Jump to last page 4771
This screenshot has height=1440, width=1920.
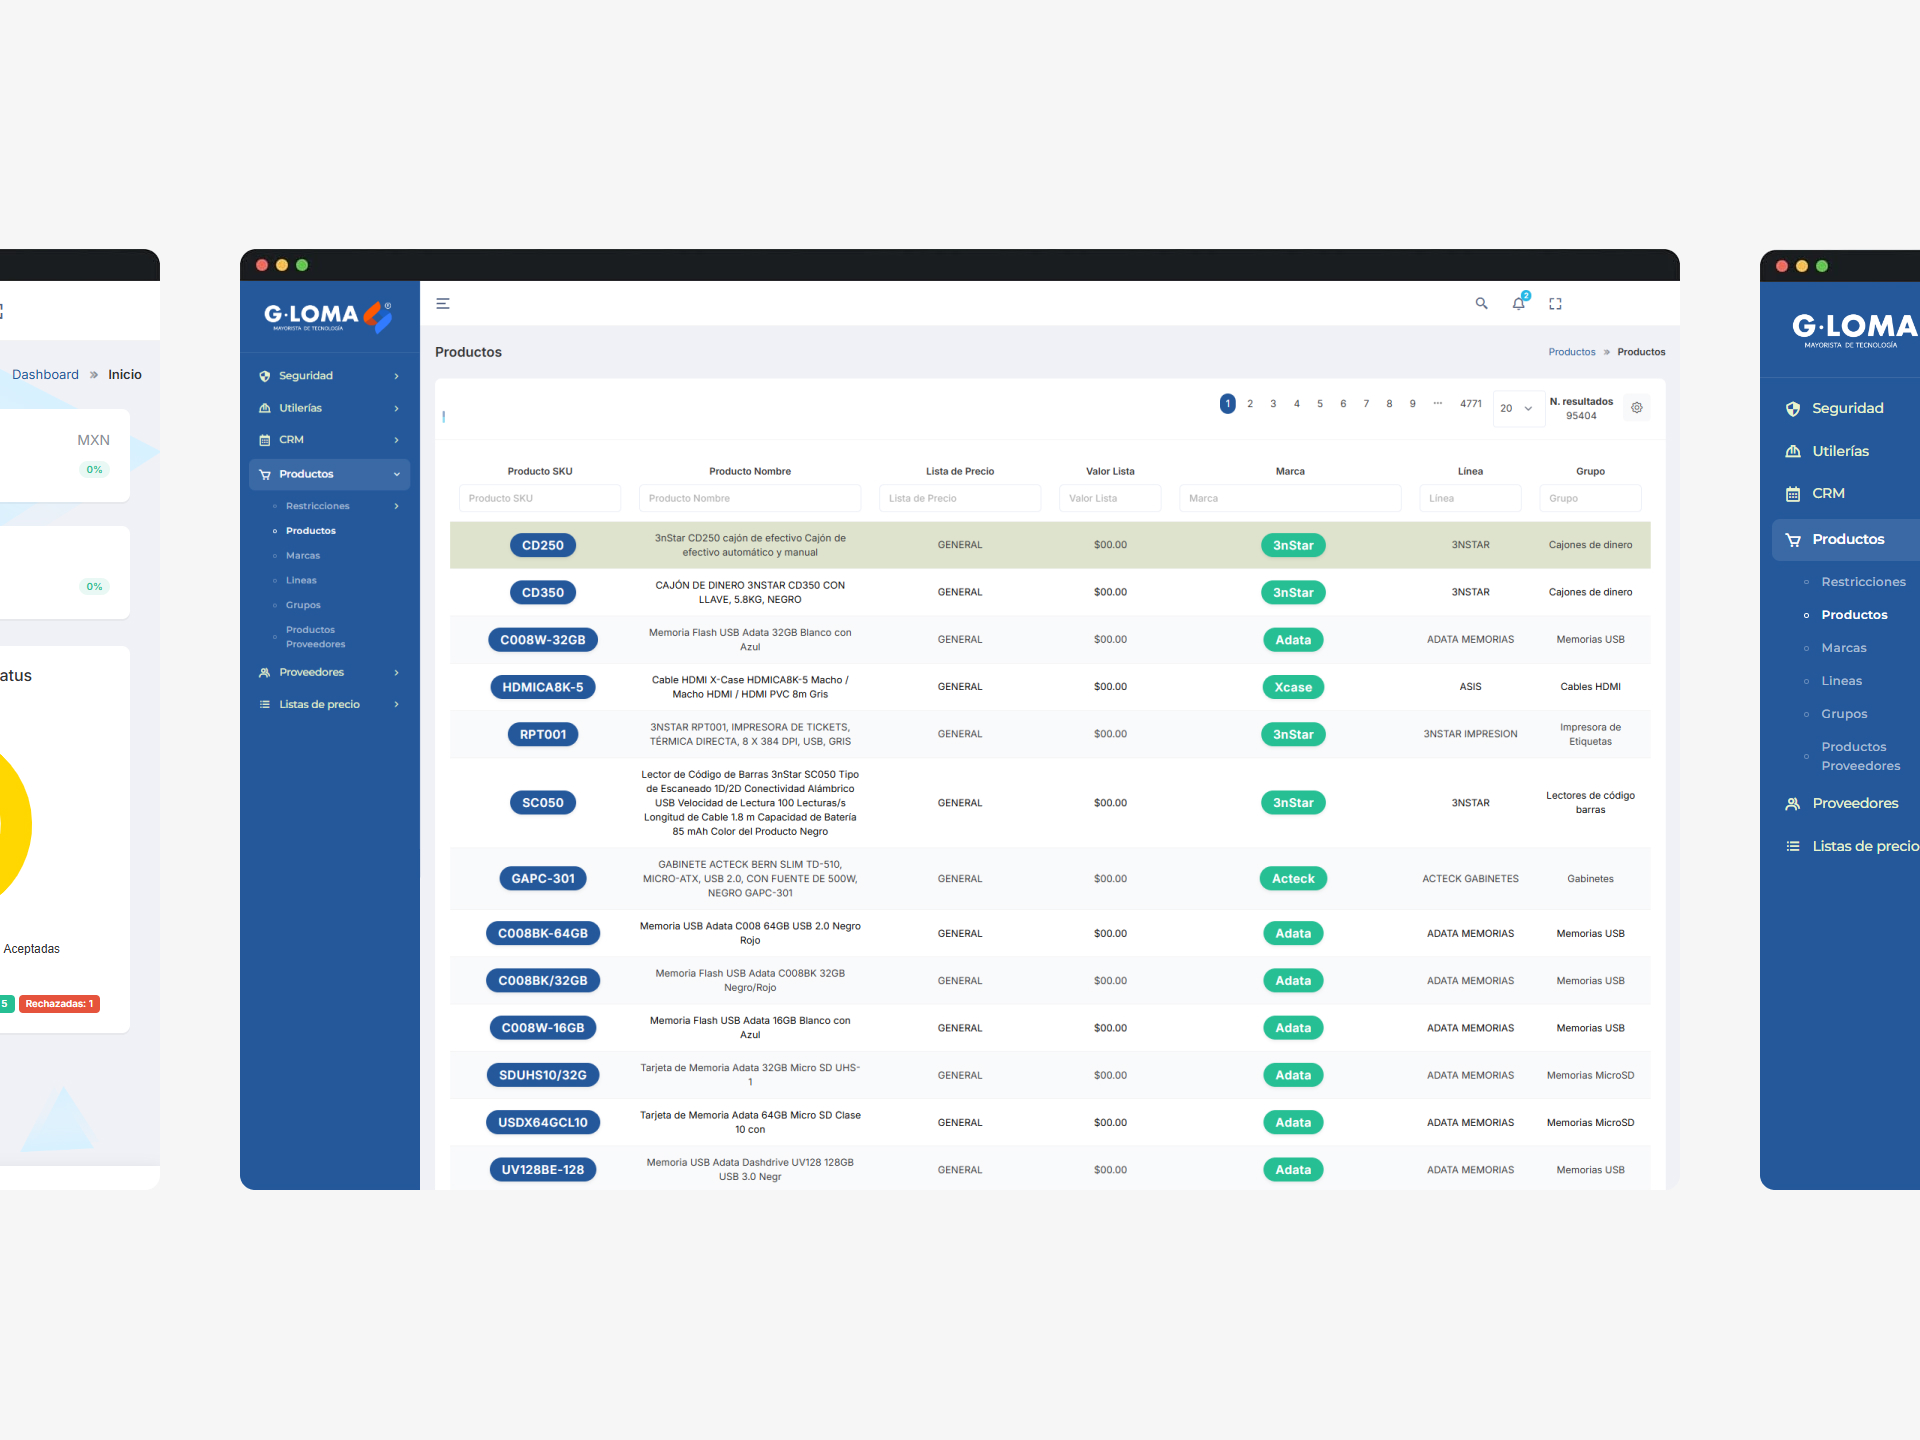click(1470, 404)
